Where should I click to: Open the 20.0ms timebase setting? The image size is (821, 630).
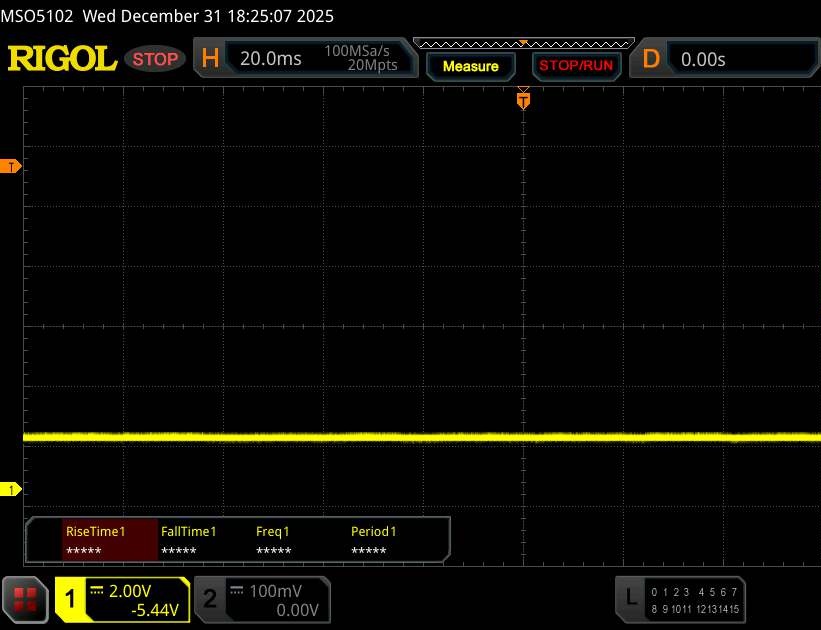(x=271, y=59)
